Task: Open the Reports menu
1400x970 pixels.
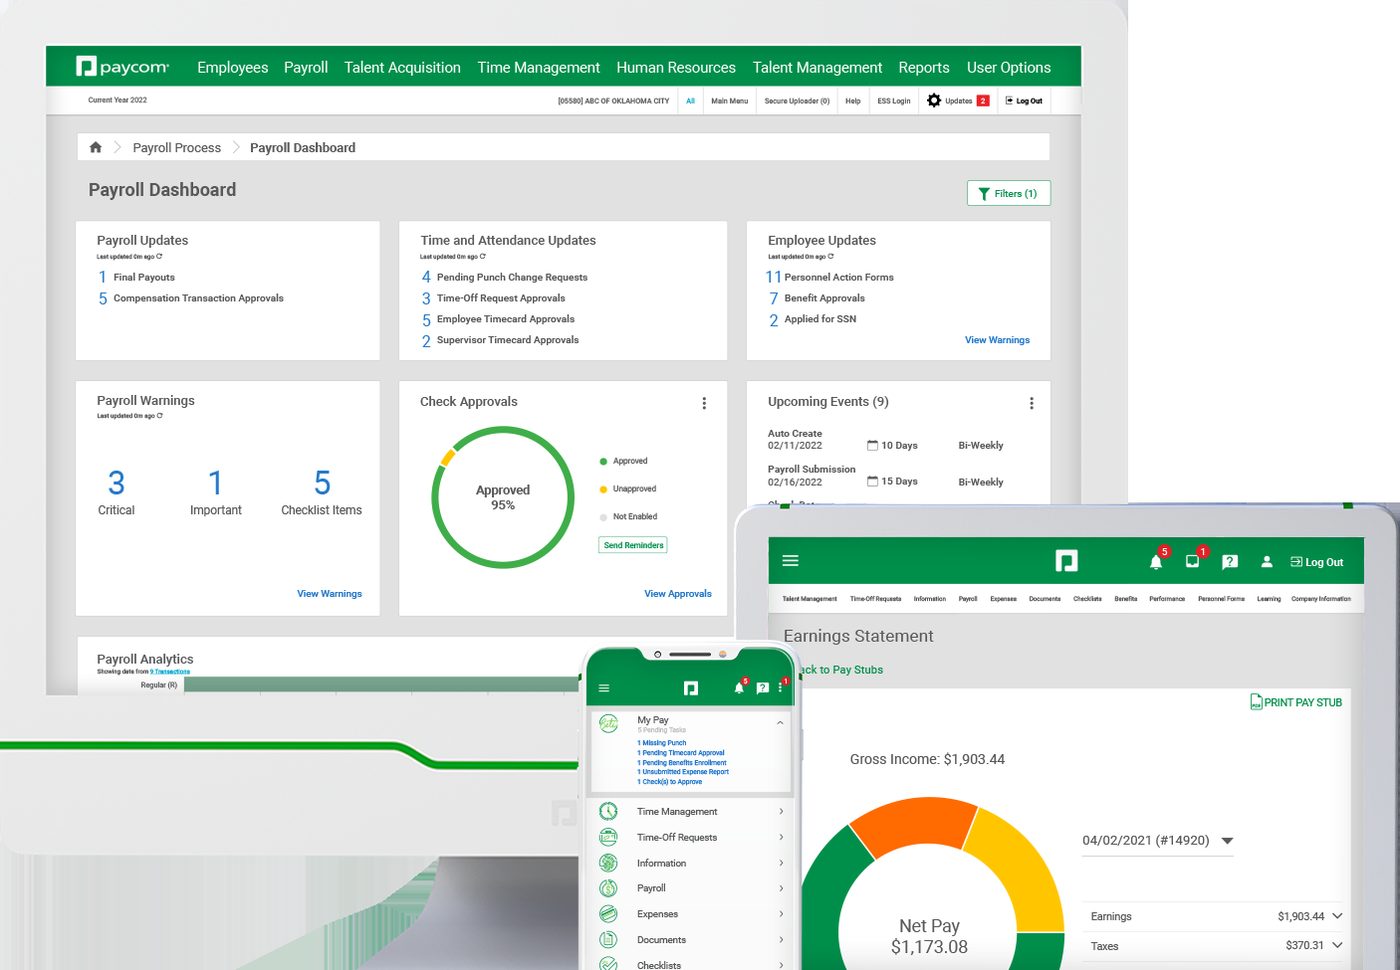Action: [923, 67]
